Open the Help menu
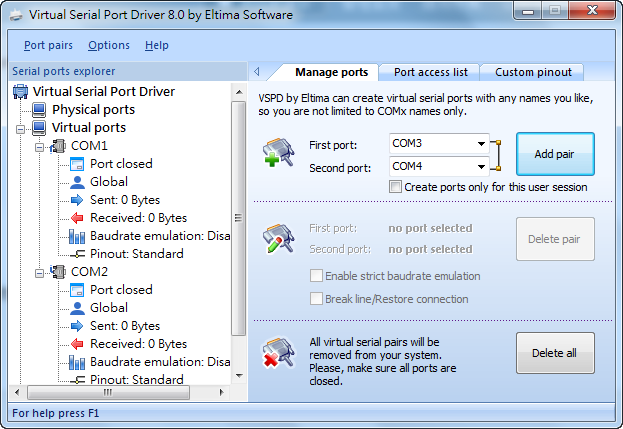The height and width of the screenshot is (429, 623). [157, 45]
